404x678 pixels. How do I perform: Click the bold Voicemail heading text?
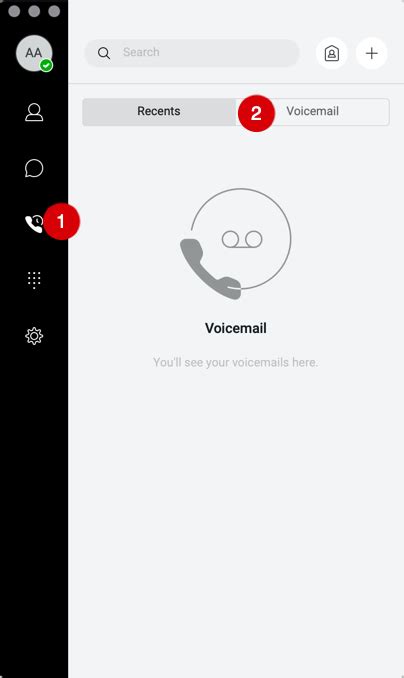236,328
